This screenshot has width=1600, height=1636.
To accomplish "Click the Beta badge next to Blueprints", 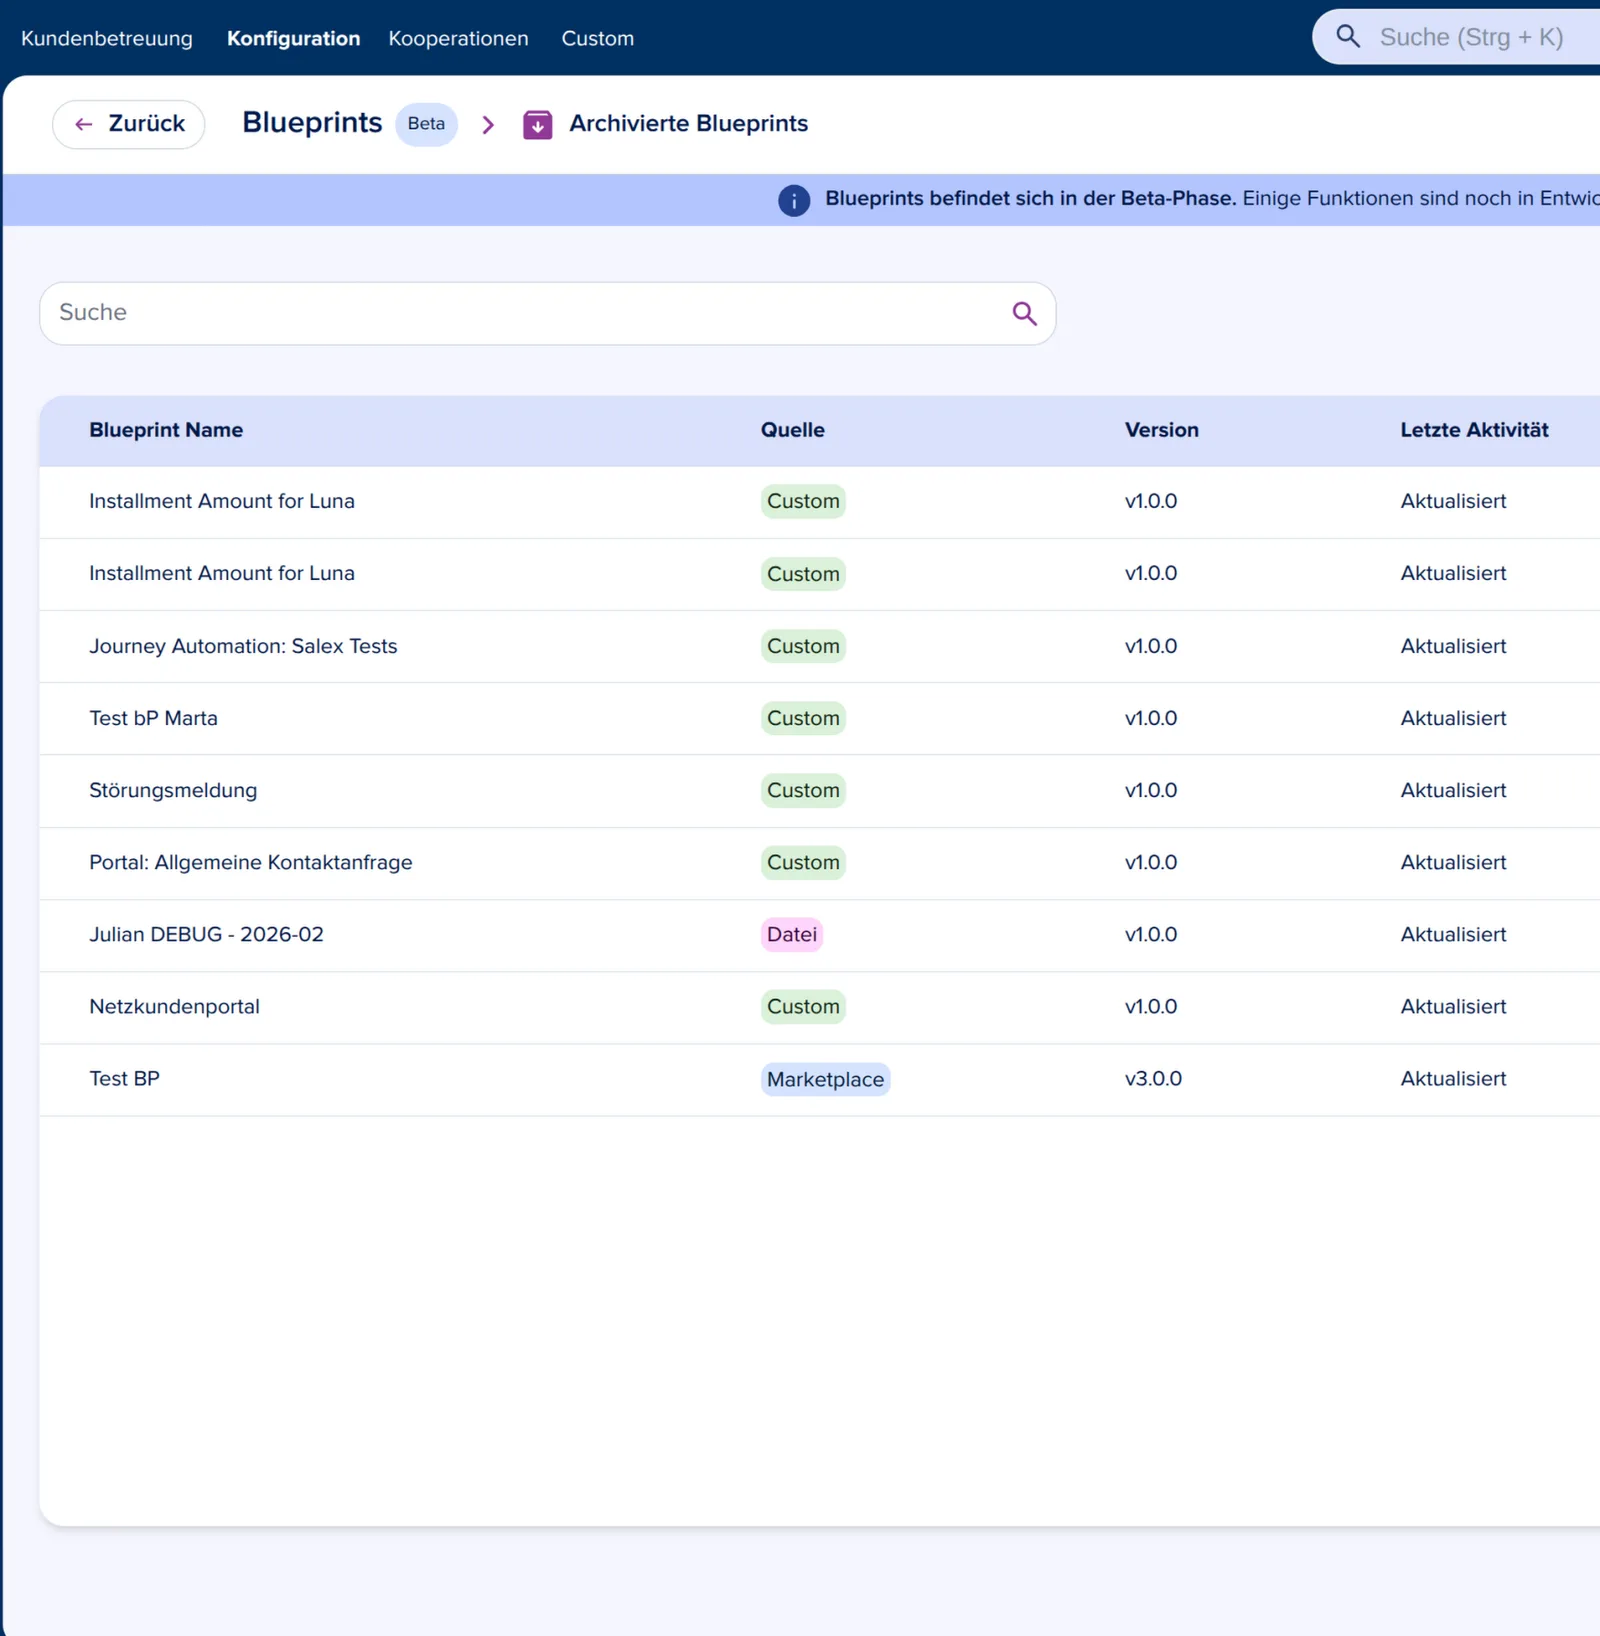I will [426, 124].
